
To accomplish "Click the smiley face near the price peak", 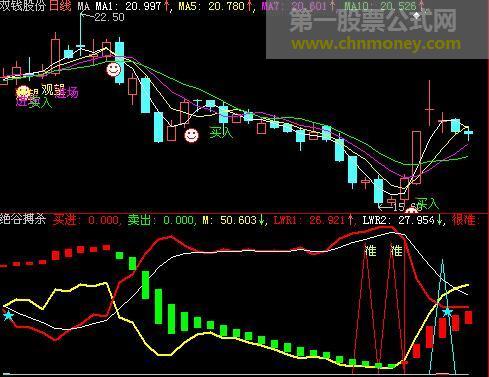I will coord(113,70).
